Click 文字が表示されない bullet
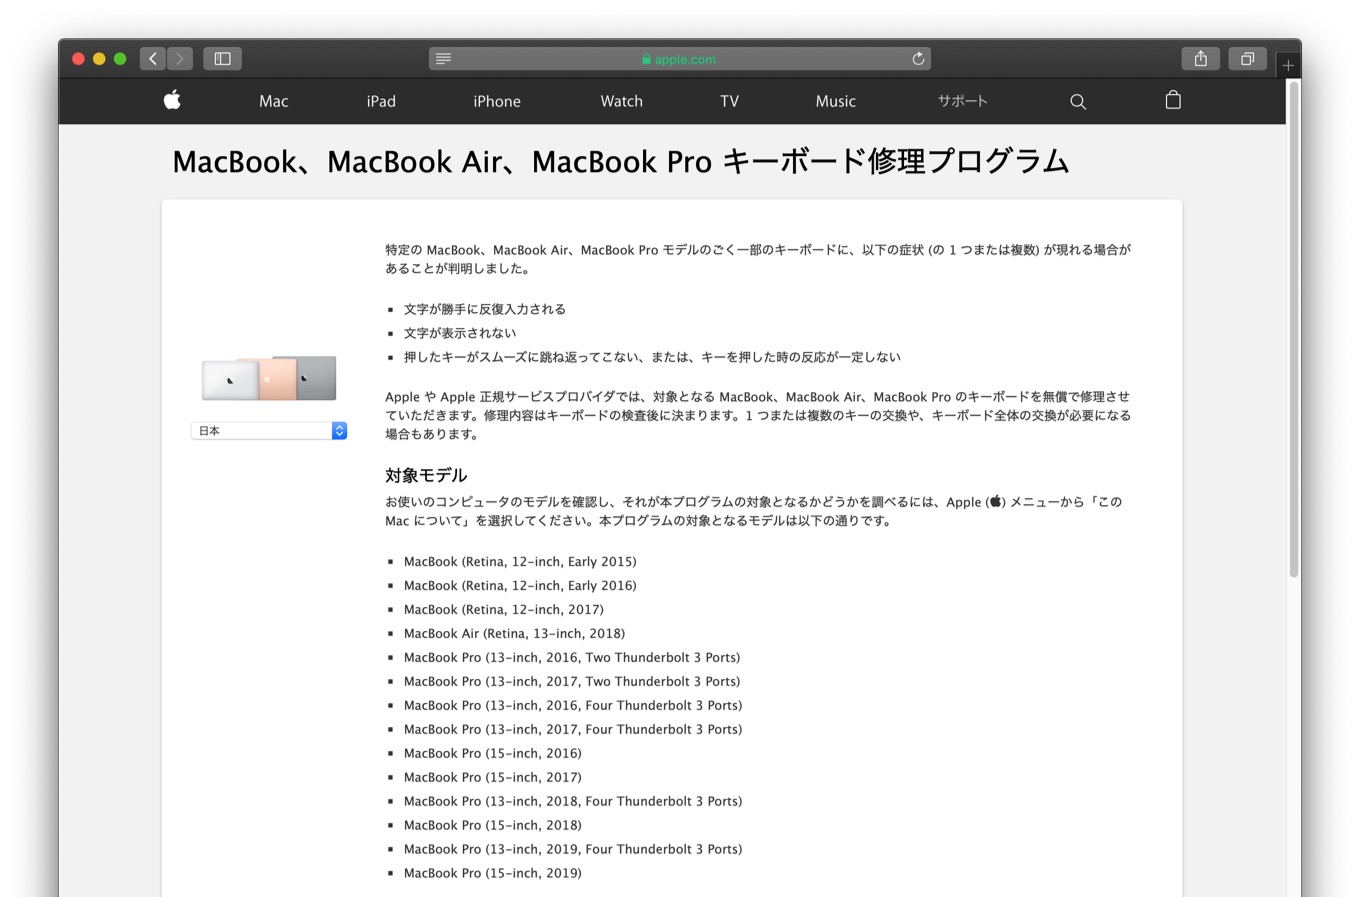 point(460,333)
